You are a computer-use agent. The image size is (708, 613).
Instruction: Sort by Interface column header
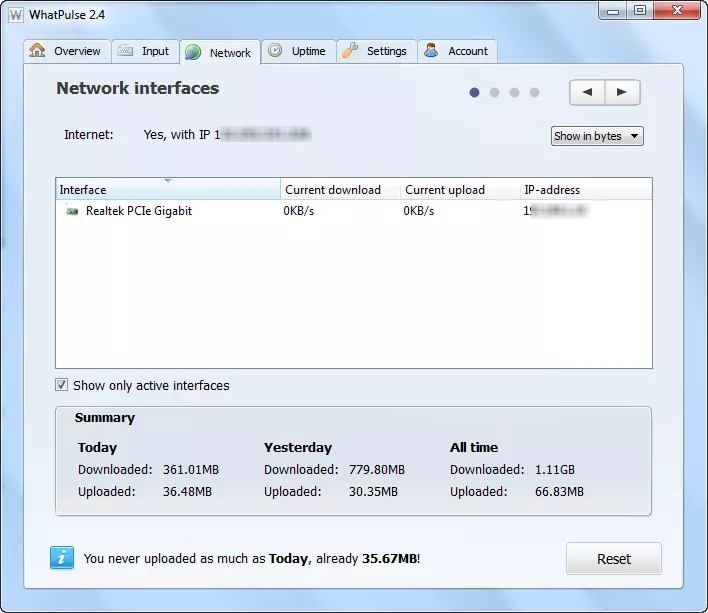click(168, 189)
